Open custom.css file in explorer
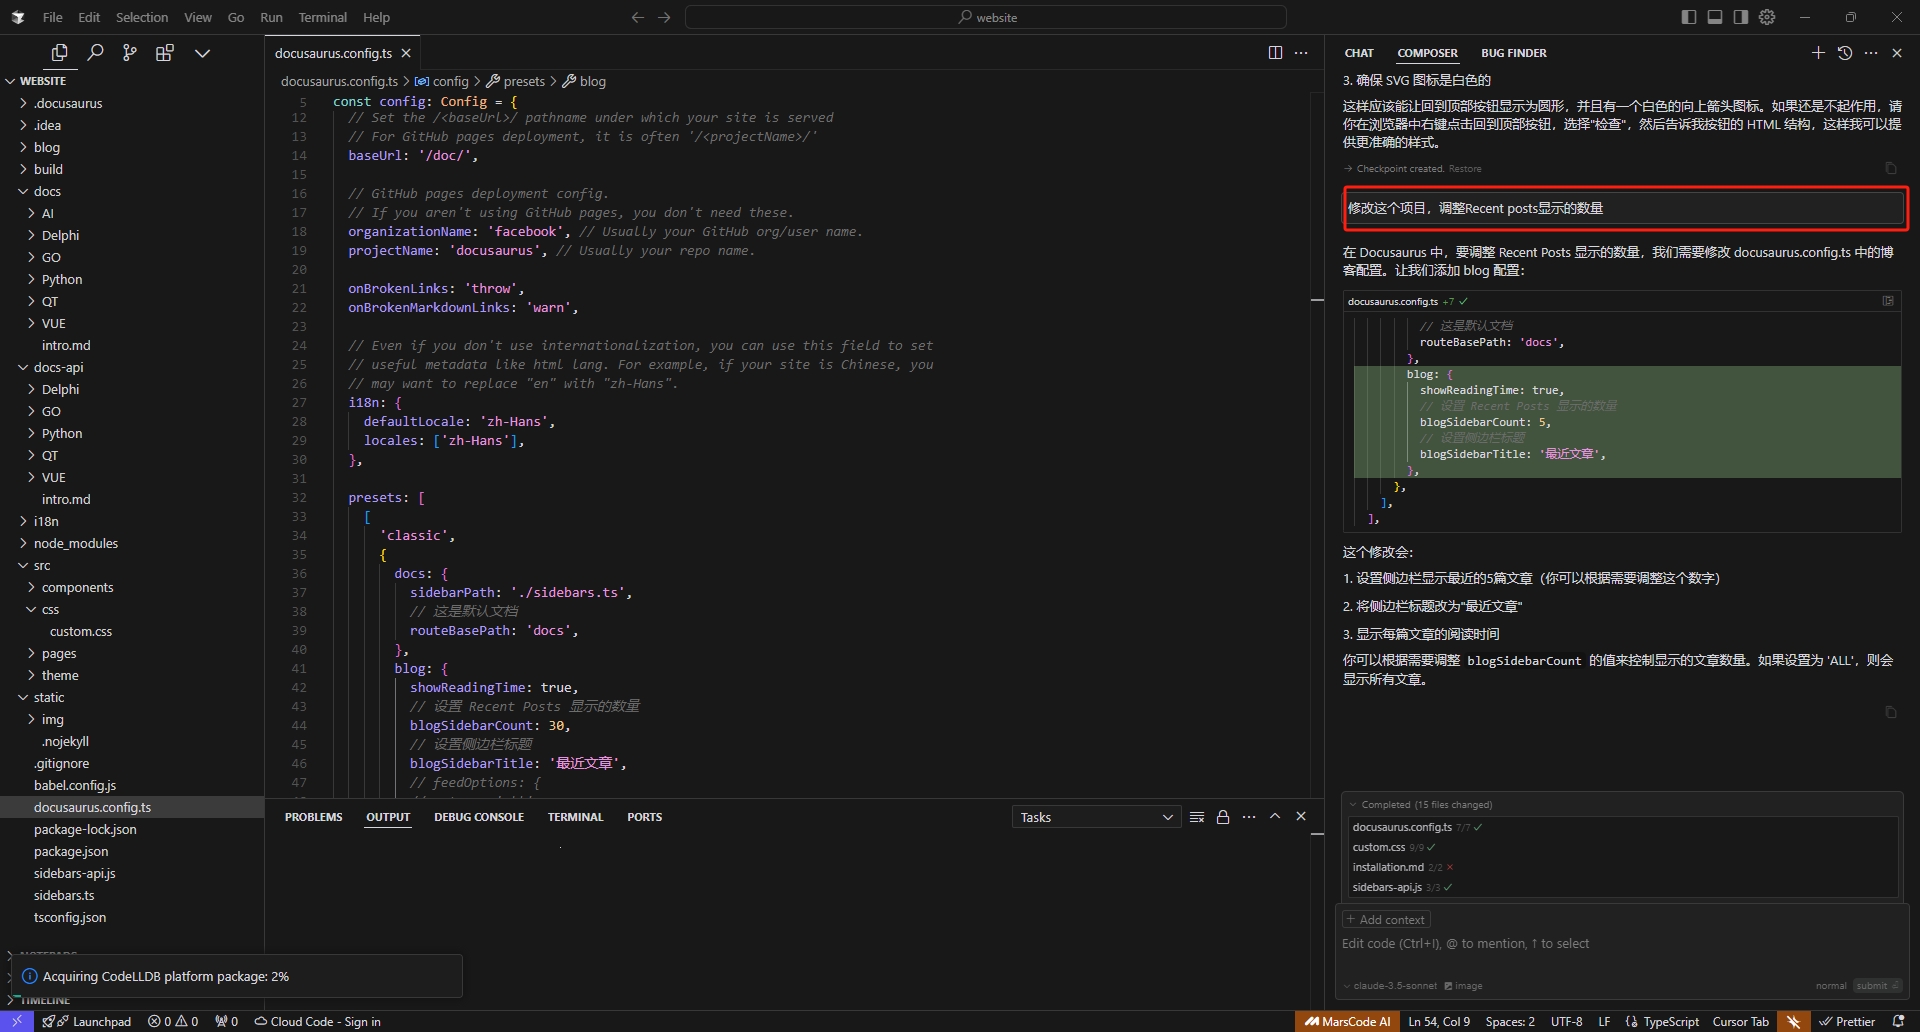The height and width of the screenshot is (1032, 1920). click(x=132, y=631)
